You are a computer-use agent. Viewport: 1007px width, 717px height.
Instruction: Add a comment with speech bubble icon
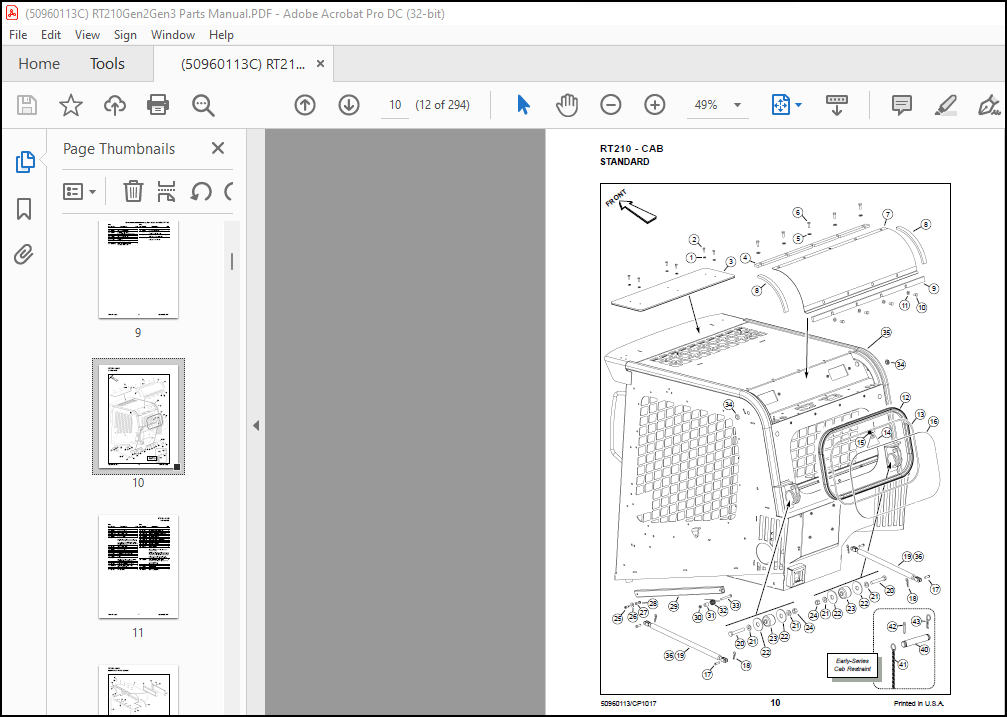pyautogui.click(x=902, y=105)
